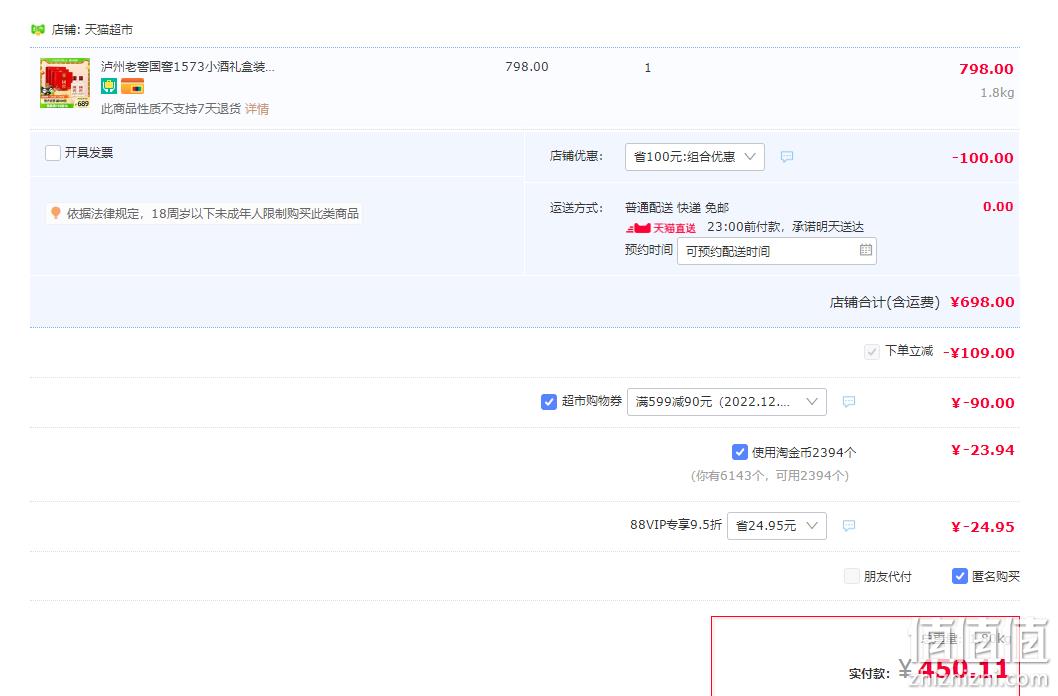Viewport: 1058px width, 696px height.
Task: Open the calendar icon in delivery time field
Action: point(866,250)
